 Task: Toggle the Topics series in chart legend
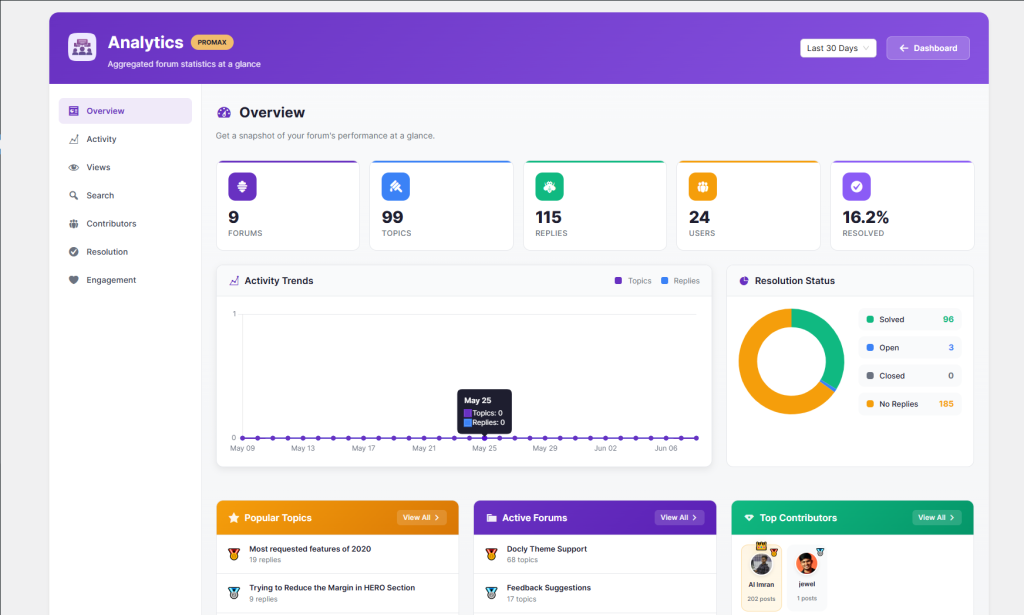coord(633,281)
